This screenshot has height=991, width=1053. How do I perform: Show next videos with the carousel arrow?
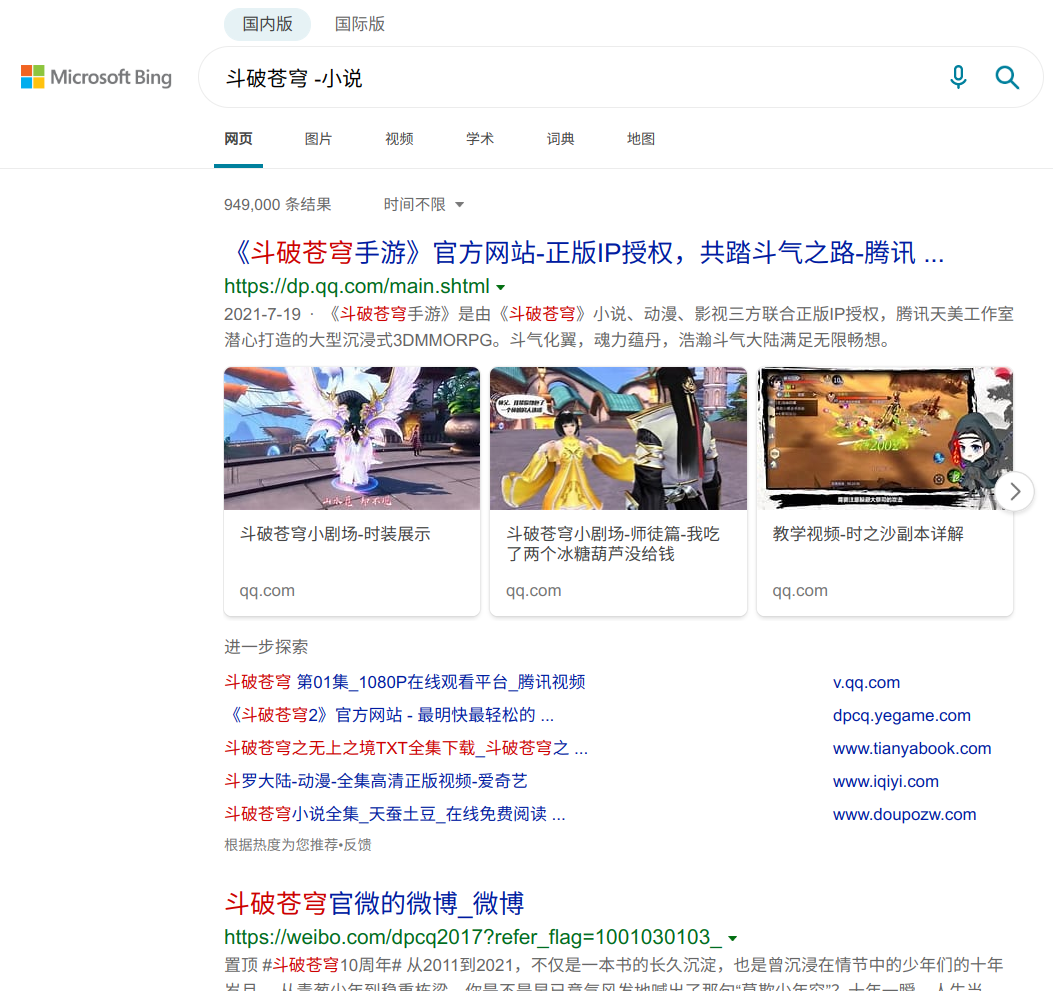coord(1015,491)
